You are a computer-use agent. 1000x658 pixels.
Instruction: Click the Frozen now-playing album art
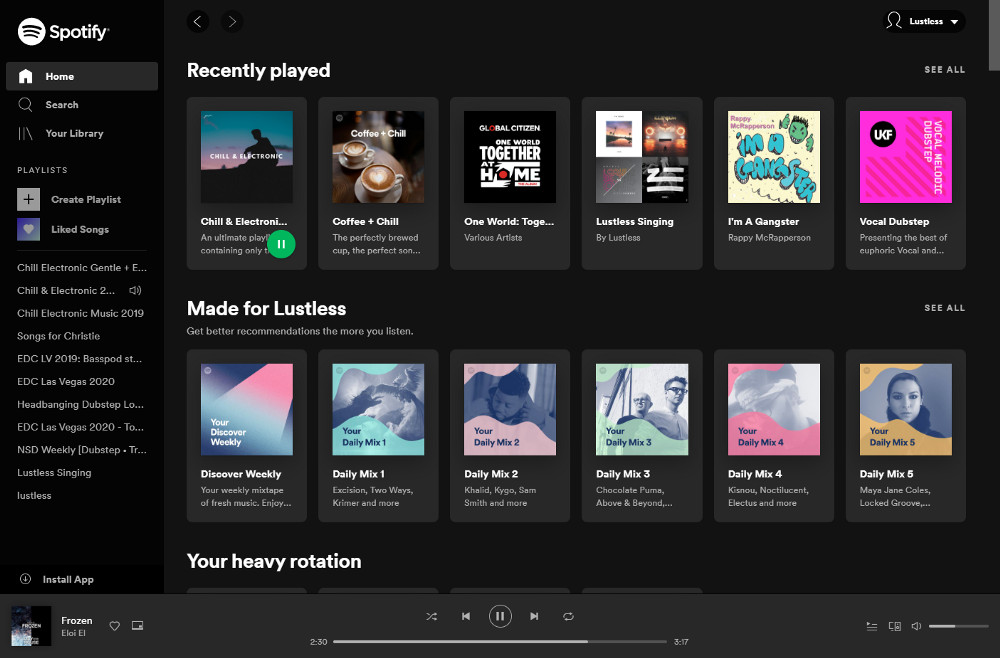click(31, 626)
